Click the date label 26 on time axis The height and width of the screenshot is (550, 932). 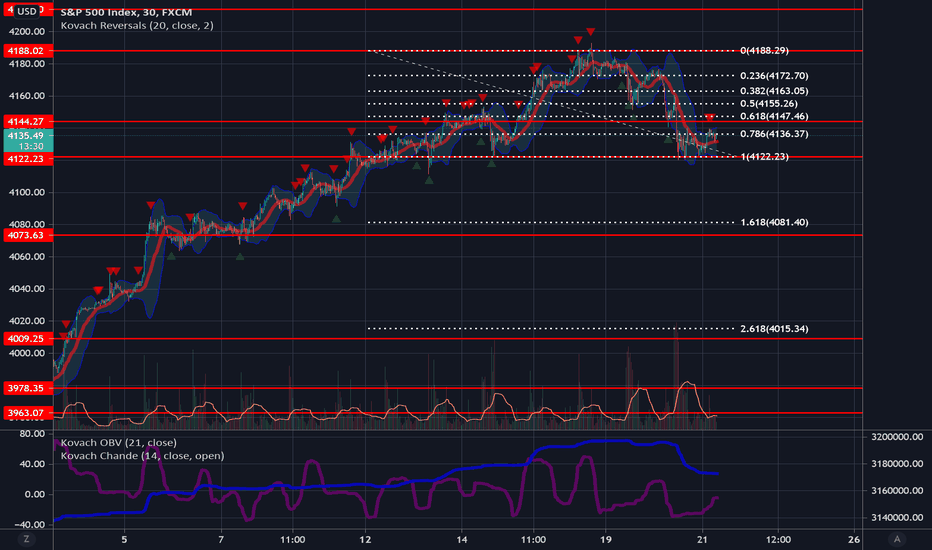pyautogui.click(x=854, y=539)
